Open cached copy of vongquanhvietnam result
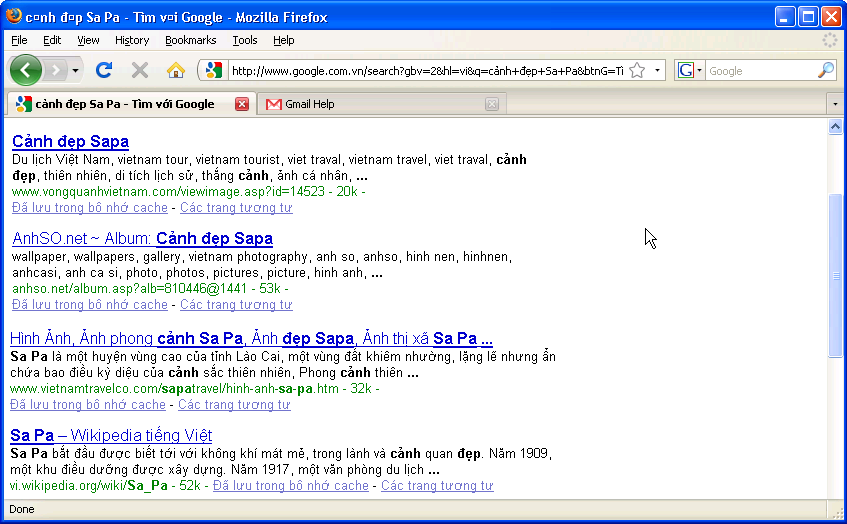847x524 pixels. pos(90,207)
